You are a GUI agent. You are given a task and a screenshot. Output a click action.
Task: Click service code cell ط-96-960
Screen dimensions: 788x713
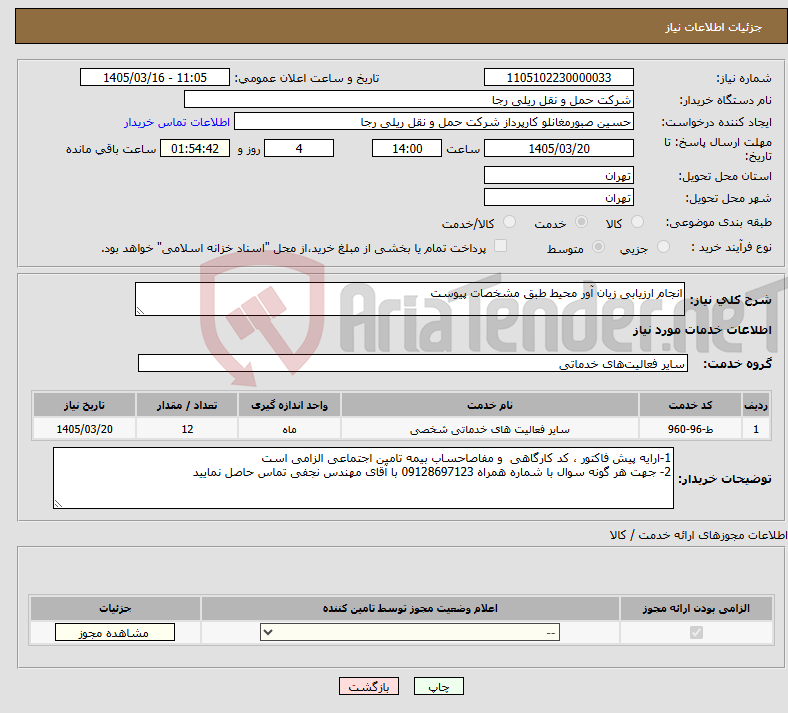tap(691, 429)
